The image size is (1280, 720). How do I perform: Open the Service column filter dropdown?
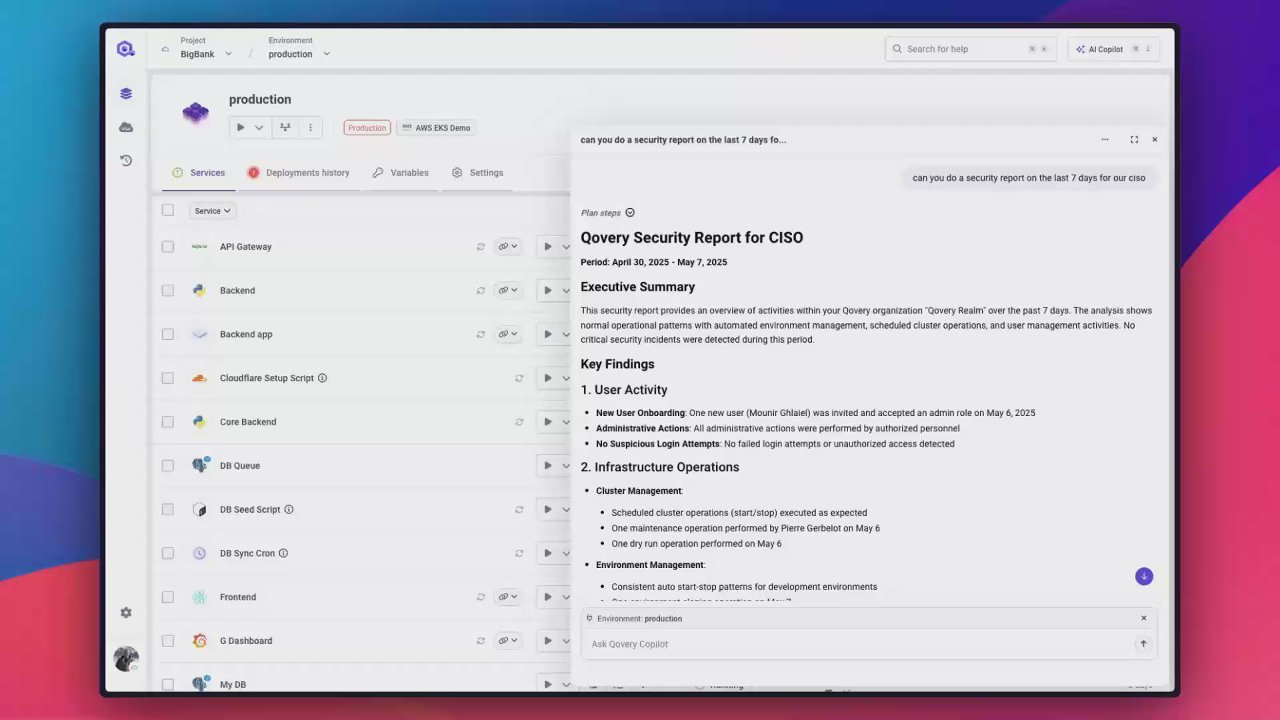[x=212, y=211]
